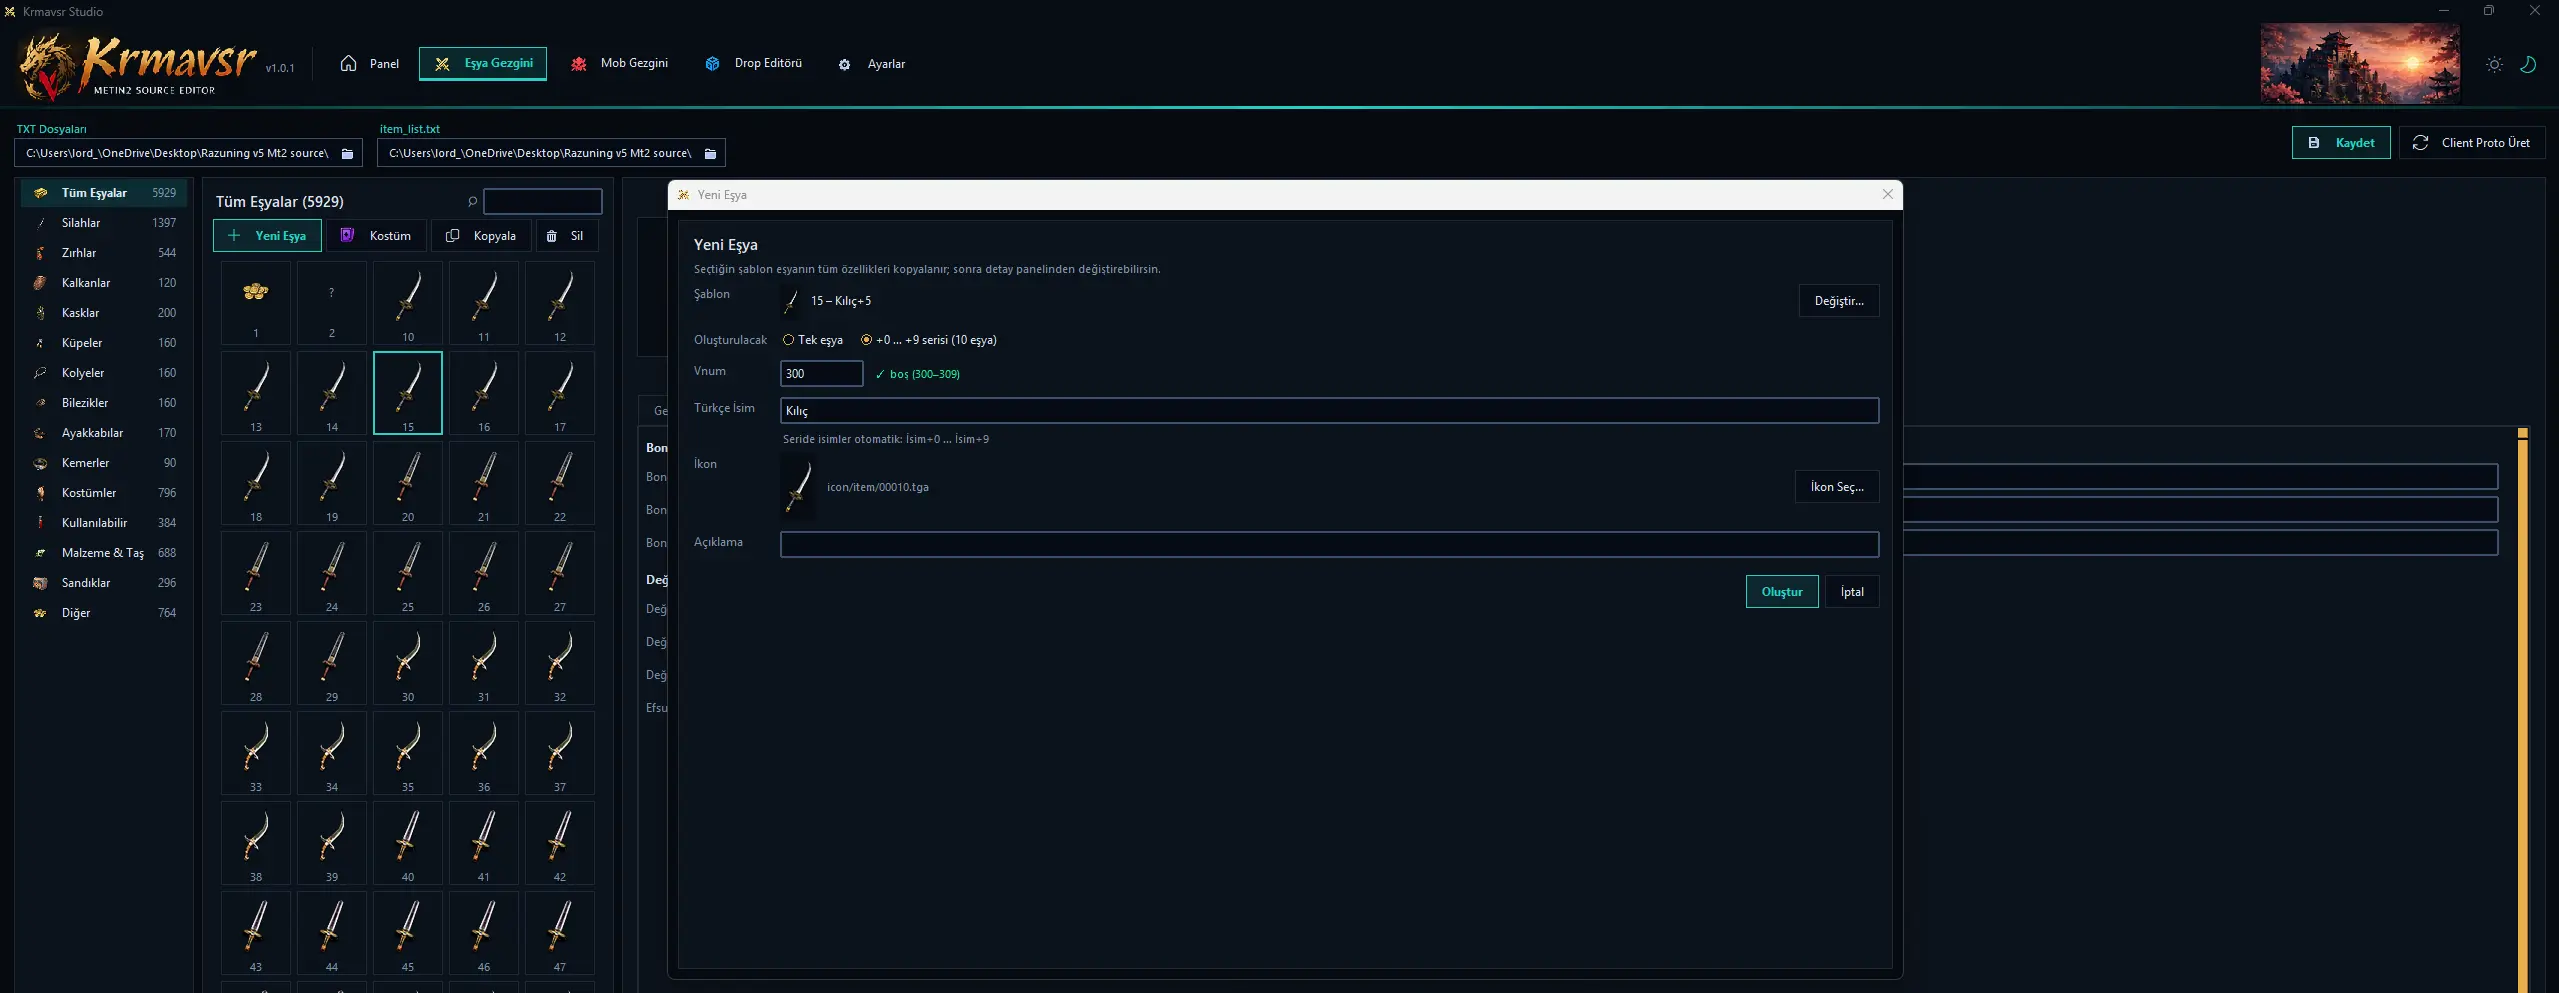Select Silahlar category in sidebar
This screenshot has height=993, width=2559.
pos(104,223)
